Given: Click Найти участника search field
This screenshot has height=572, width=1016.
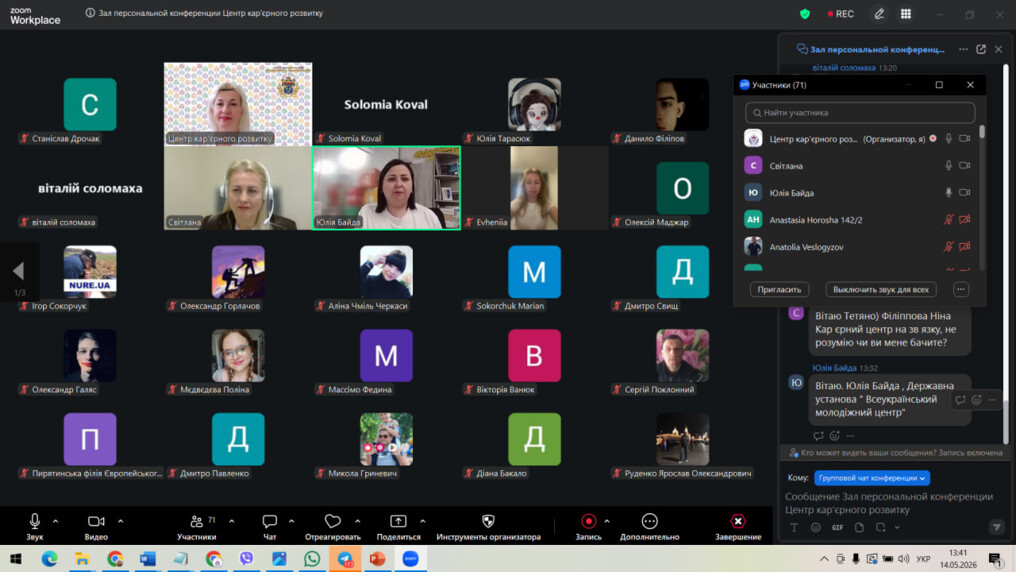Looking at the screenshot, I should (x=860, y=113).
